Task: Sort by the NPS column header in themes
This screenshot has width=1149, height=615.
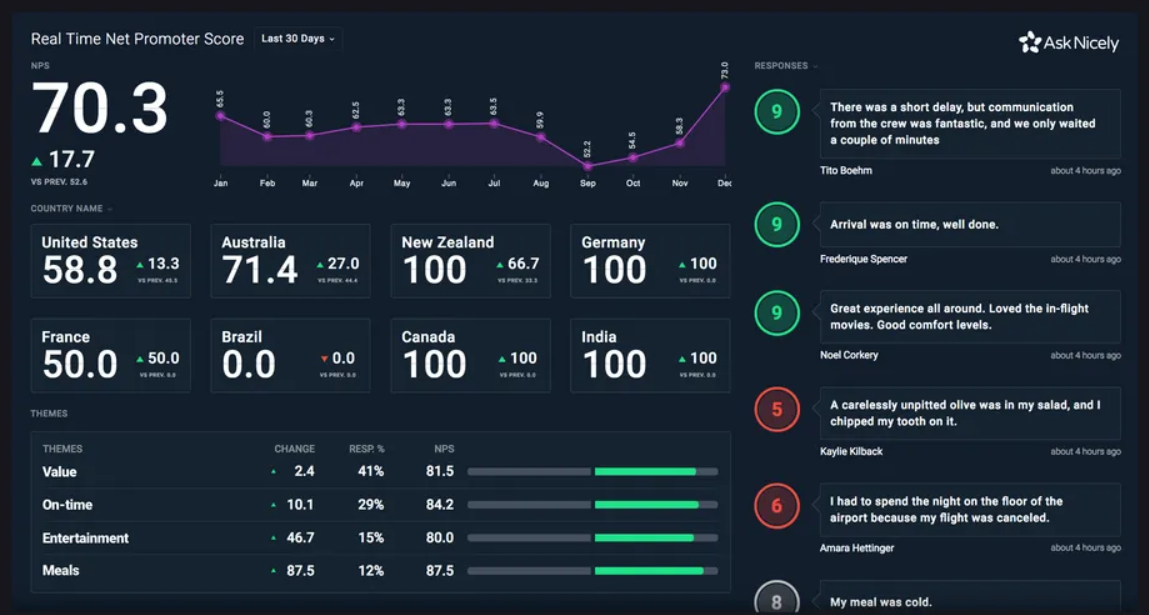Action: pos(444,449)
